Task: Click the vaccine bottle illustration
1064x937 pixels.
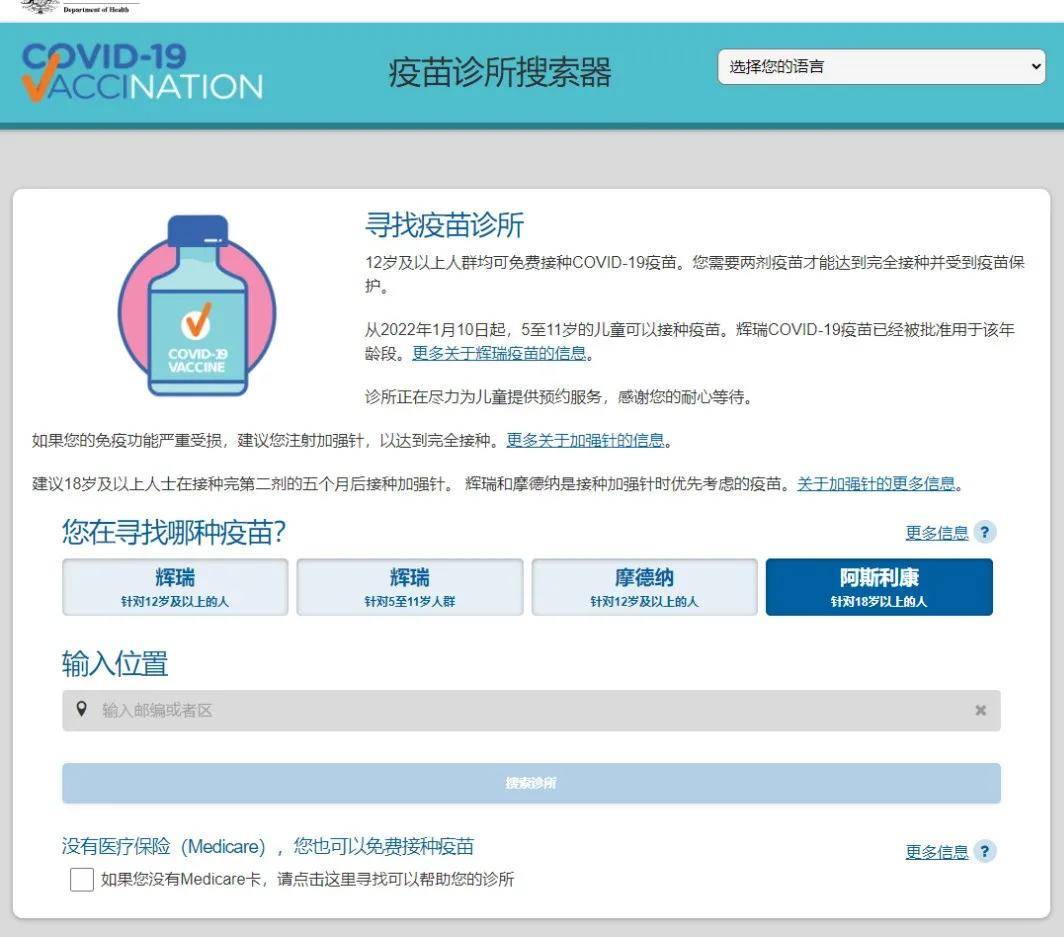Action: point(197,305)
